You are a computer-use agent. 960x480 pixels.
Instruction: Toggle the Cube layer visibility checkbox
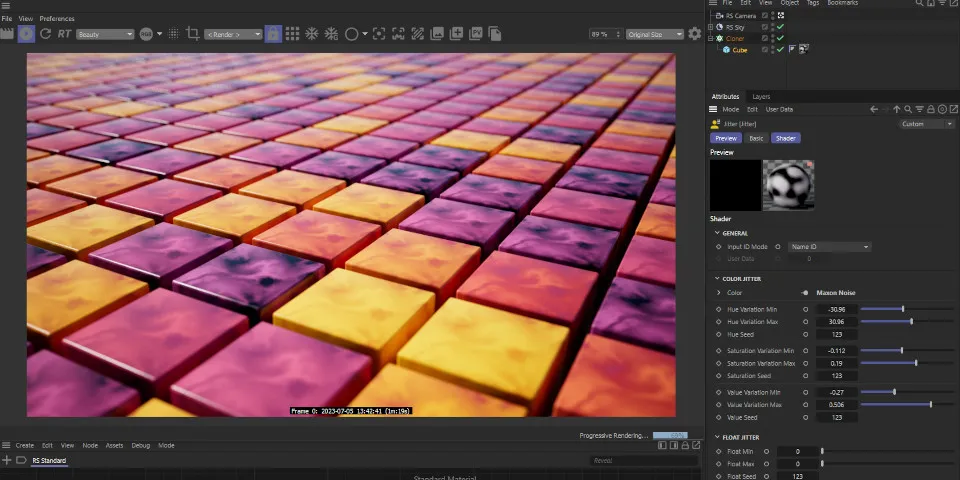[765, 49]
